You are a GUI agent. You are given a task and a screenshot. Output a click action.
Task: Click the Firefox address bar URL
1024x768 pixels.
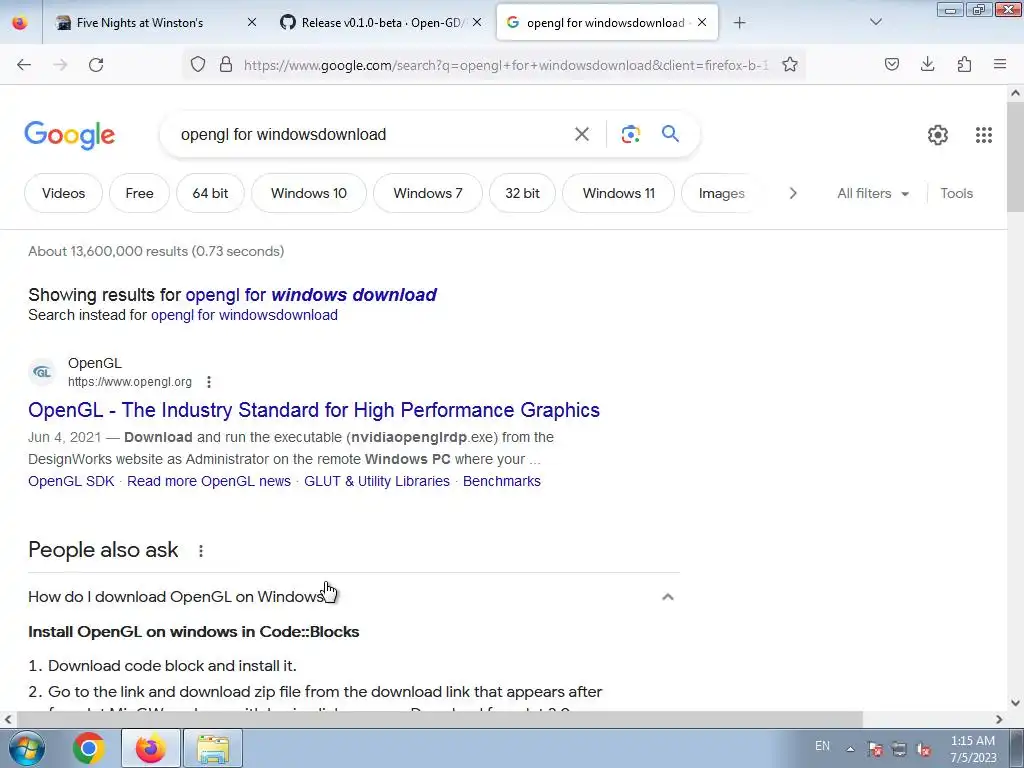(506, 65)
